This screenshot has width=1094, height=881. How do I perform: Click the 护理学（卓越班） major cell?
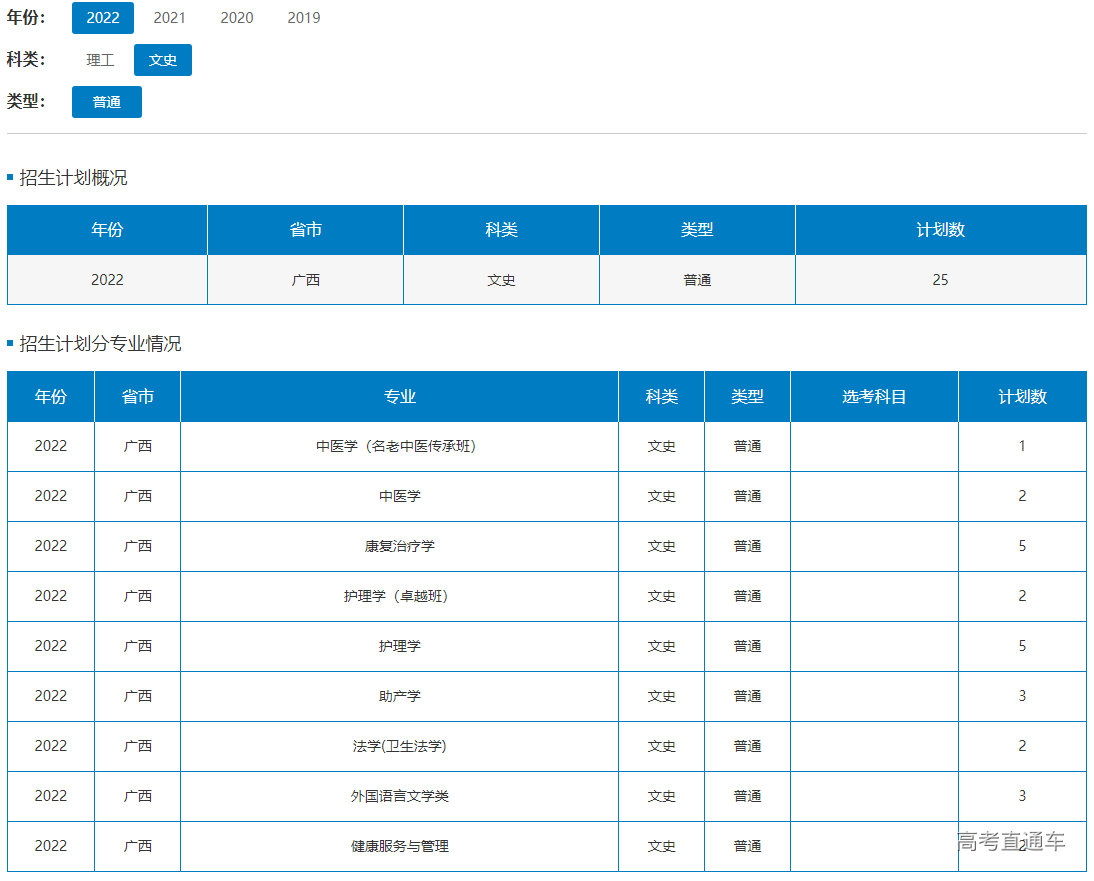tap(397, 596)
